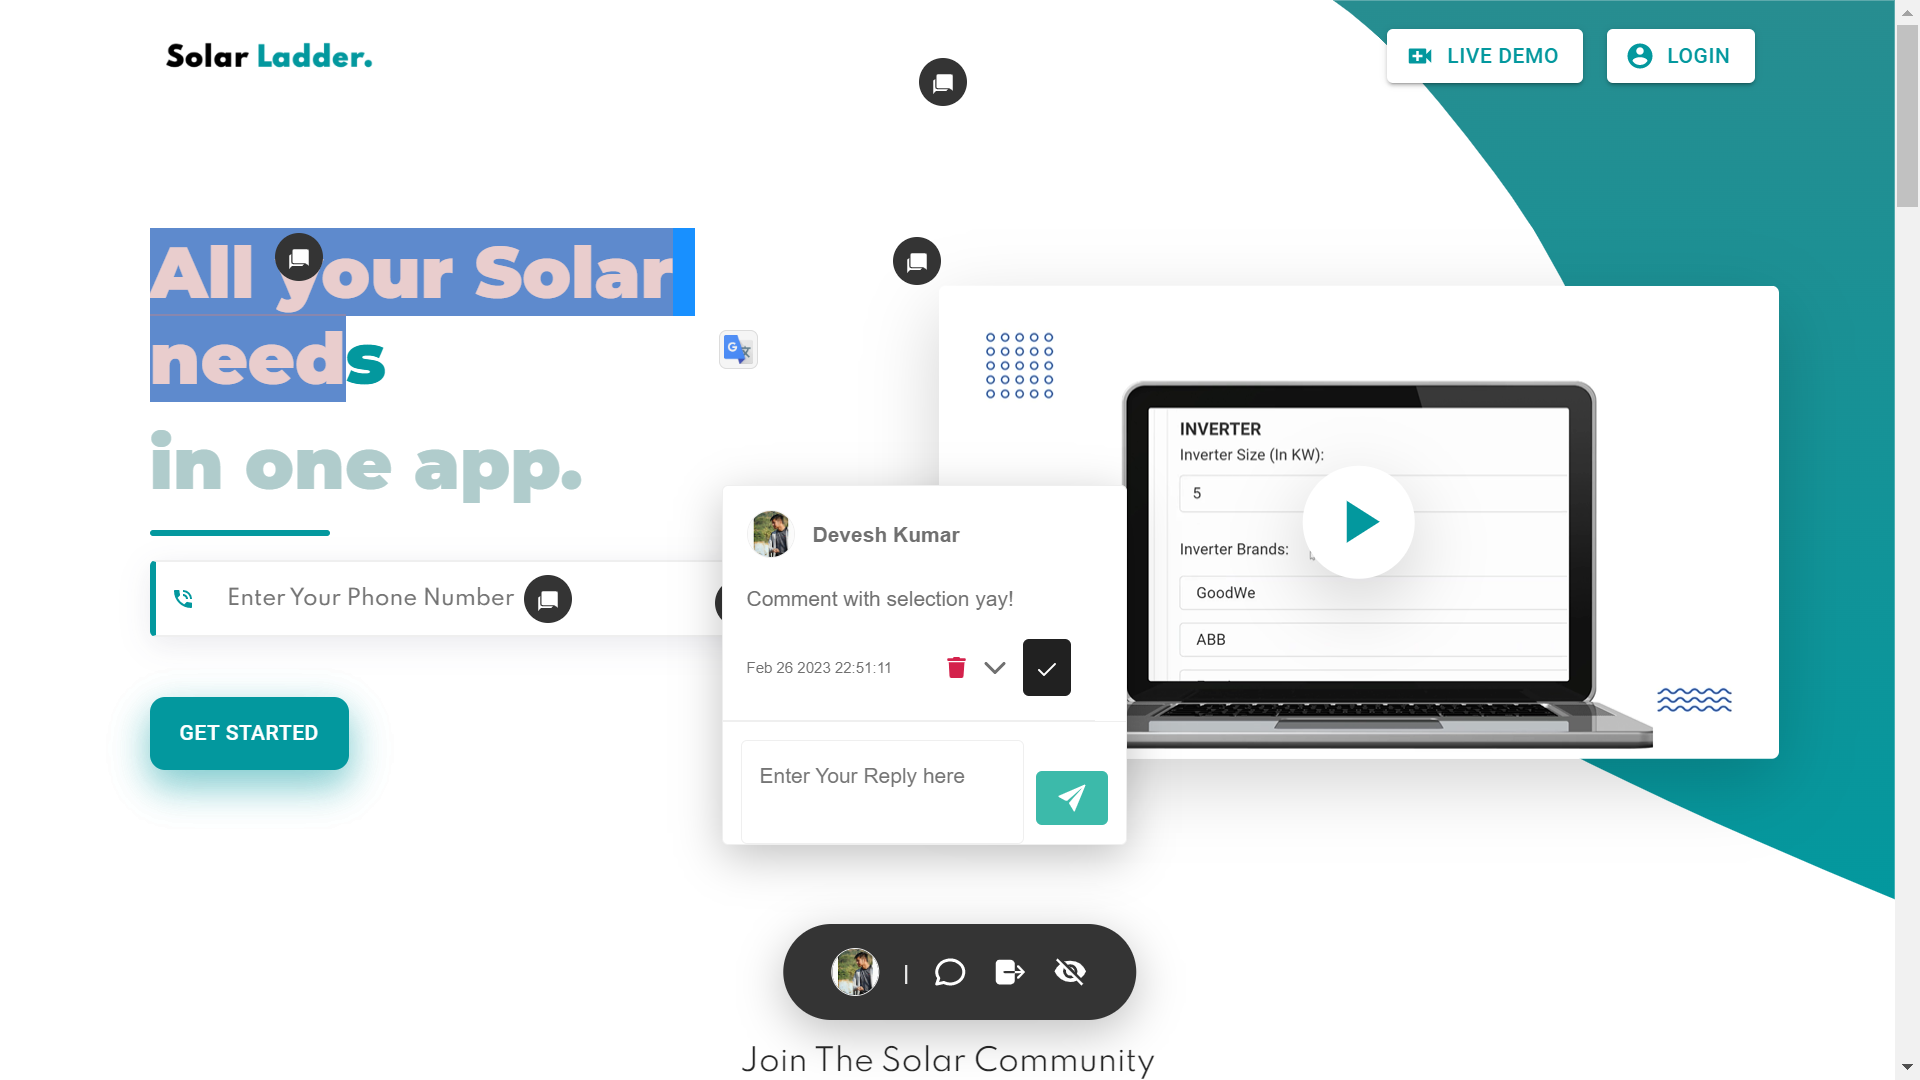Expand the comment dropdown chevron
This screenshot has width=1920, height=1080.
[x=996, y=667]
